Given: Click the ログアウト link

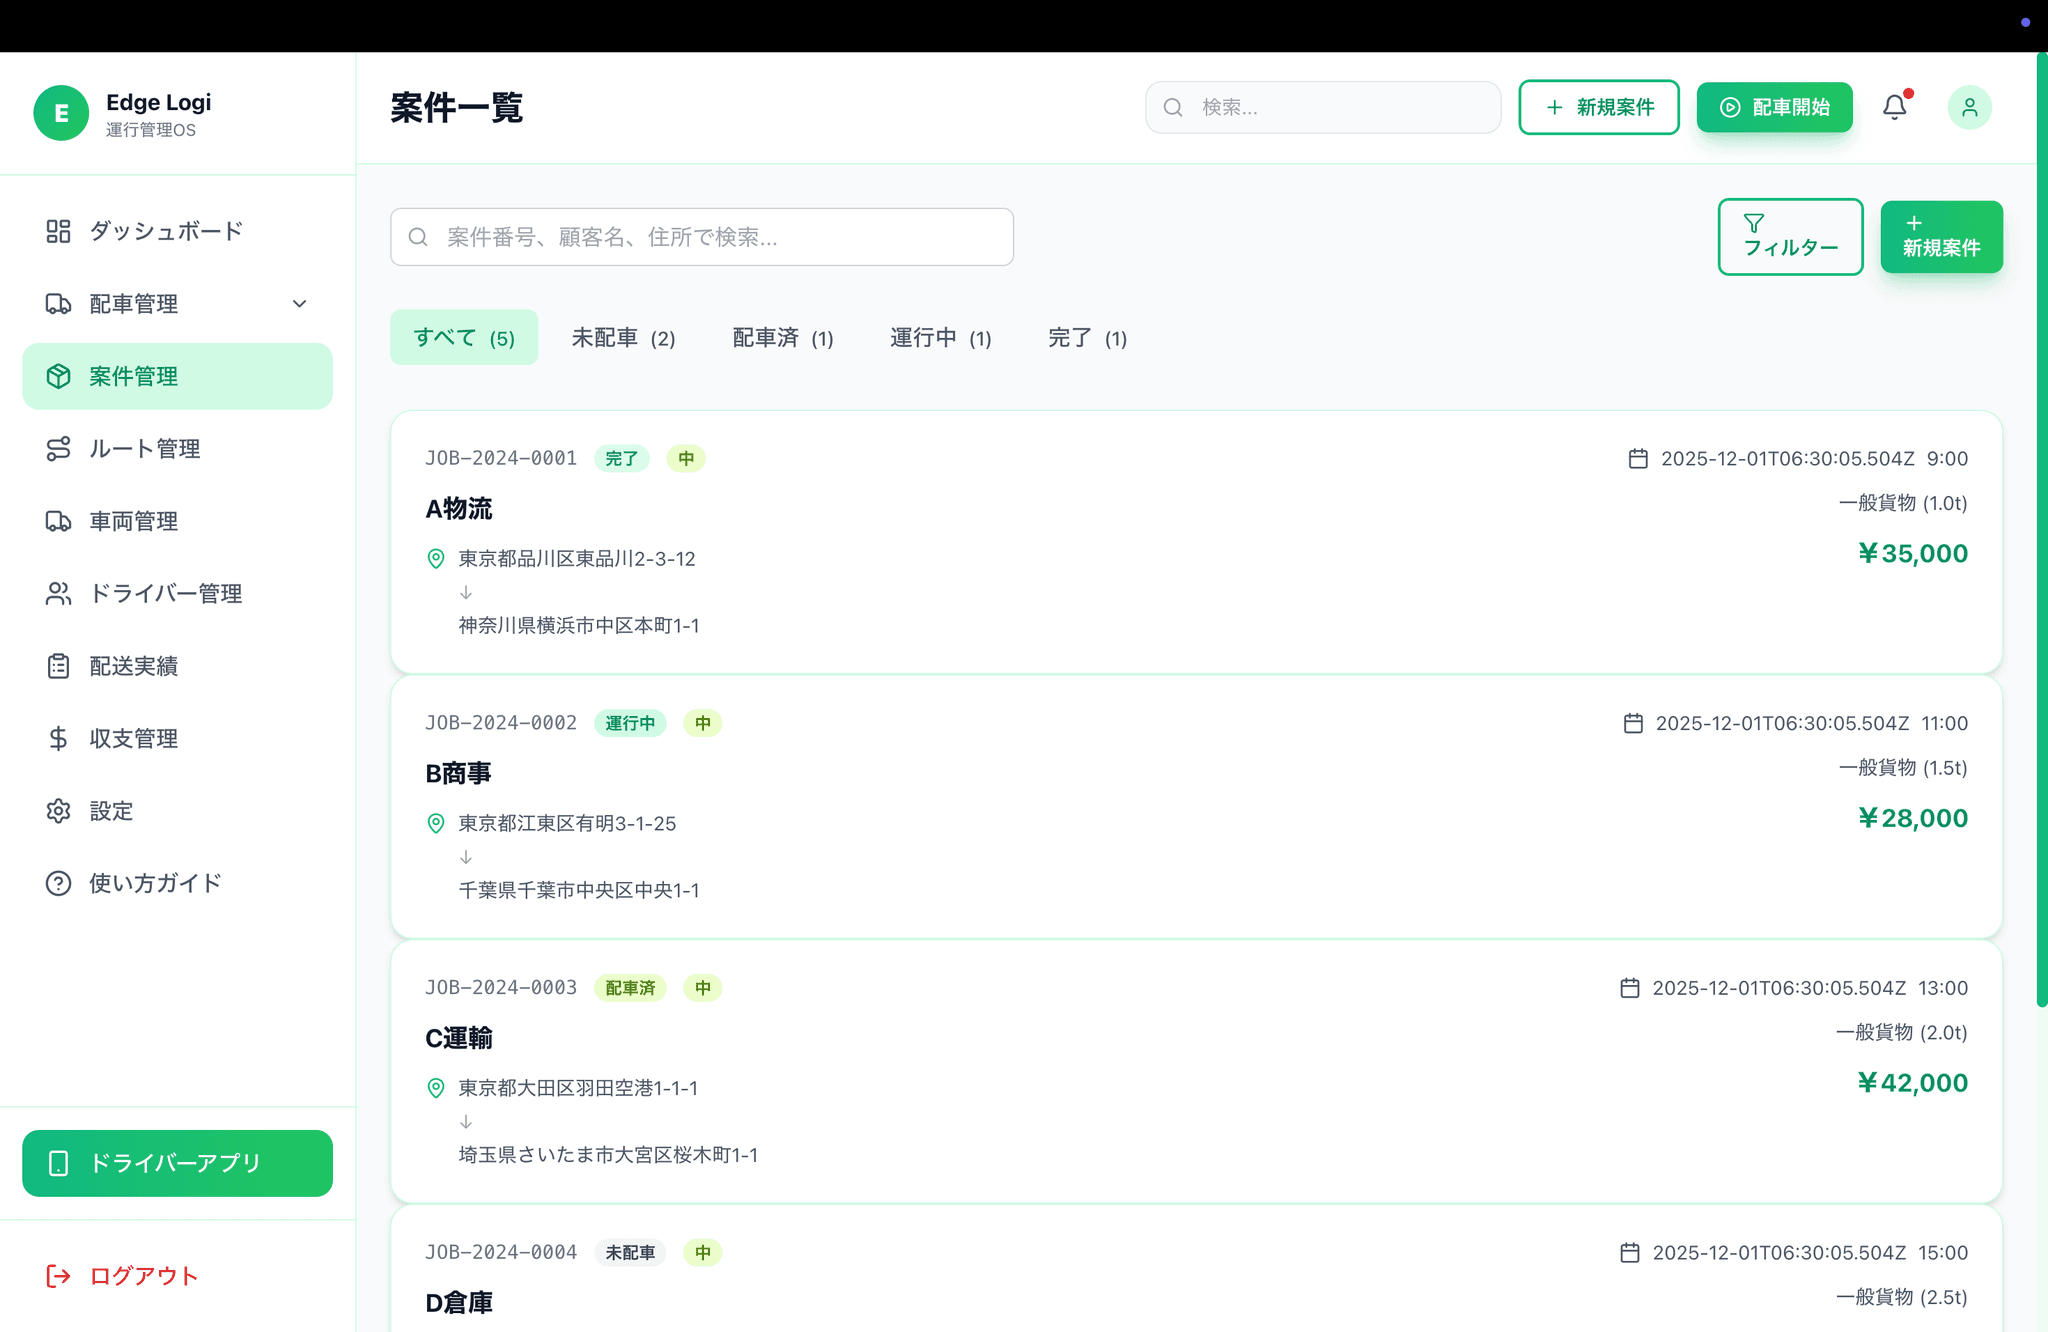Looking at the screenshot, I should pyautogui.click(x=122, y=1276).
